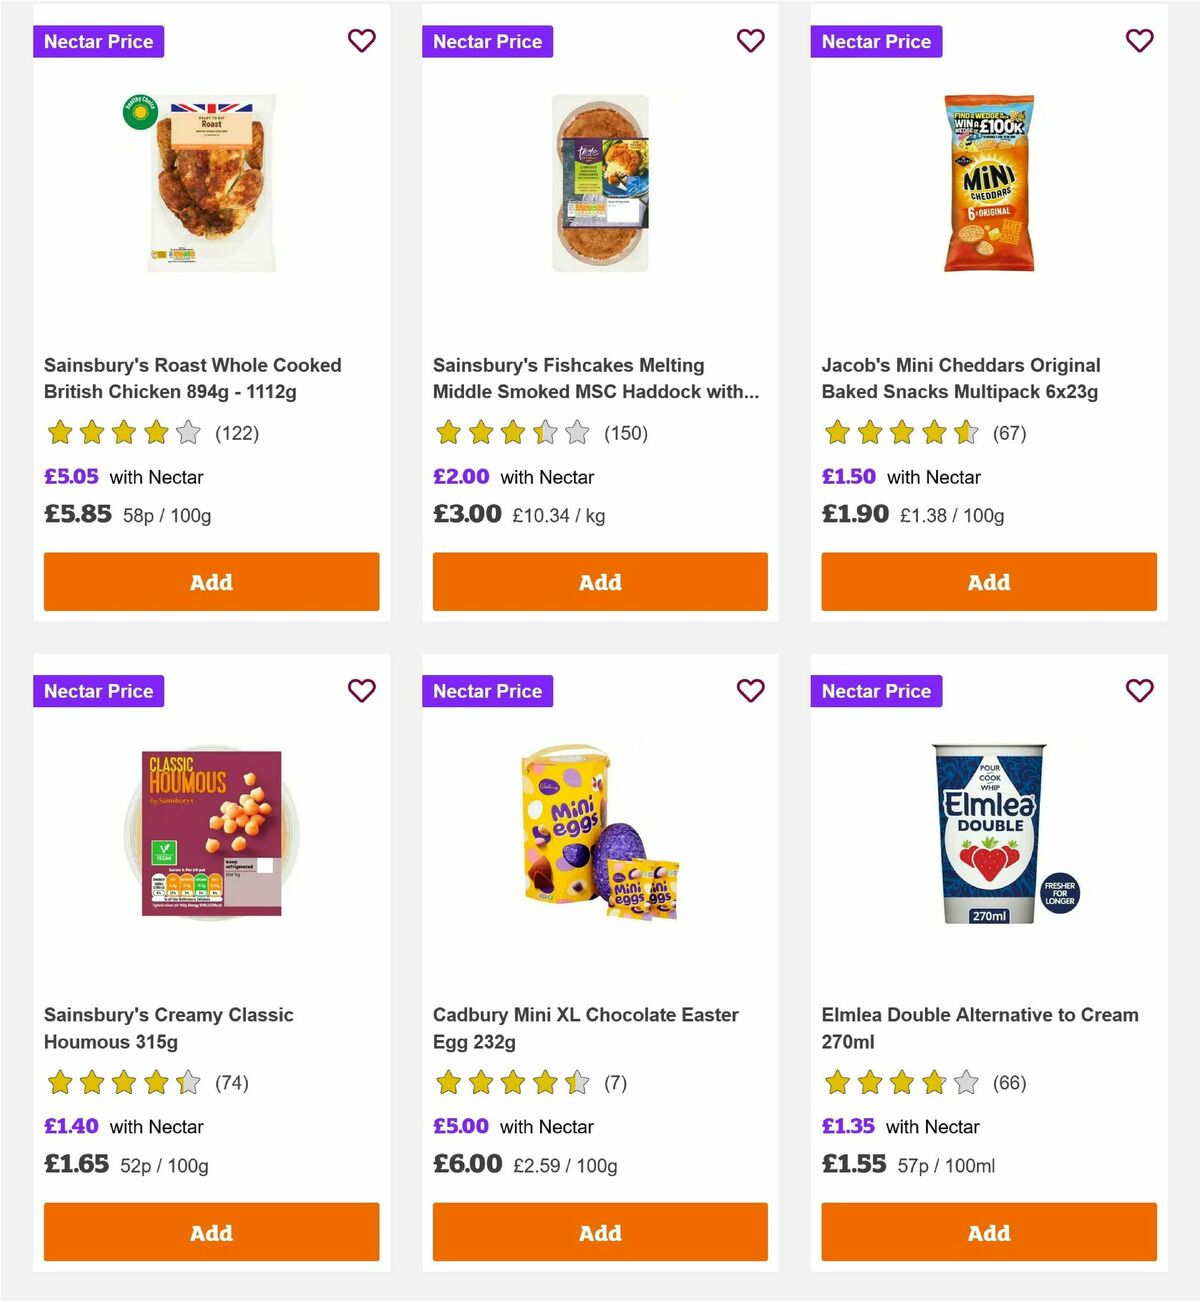Select the Nectar Price label on houmous
Image resolution: width=1200 pixels, height=1302 pixels.
[x=98, y=690]
